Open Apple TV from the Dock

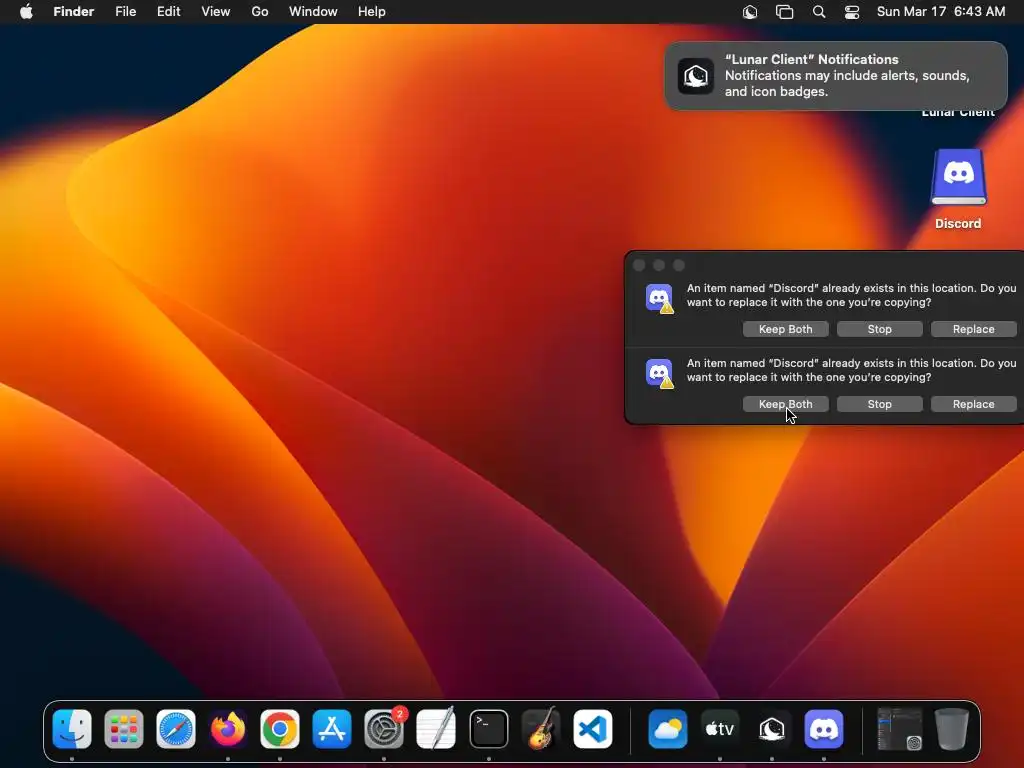click(x=720, y=729)
